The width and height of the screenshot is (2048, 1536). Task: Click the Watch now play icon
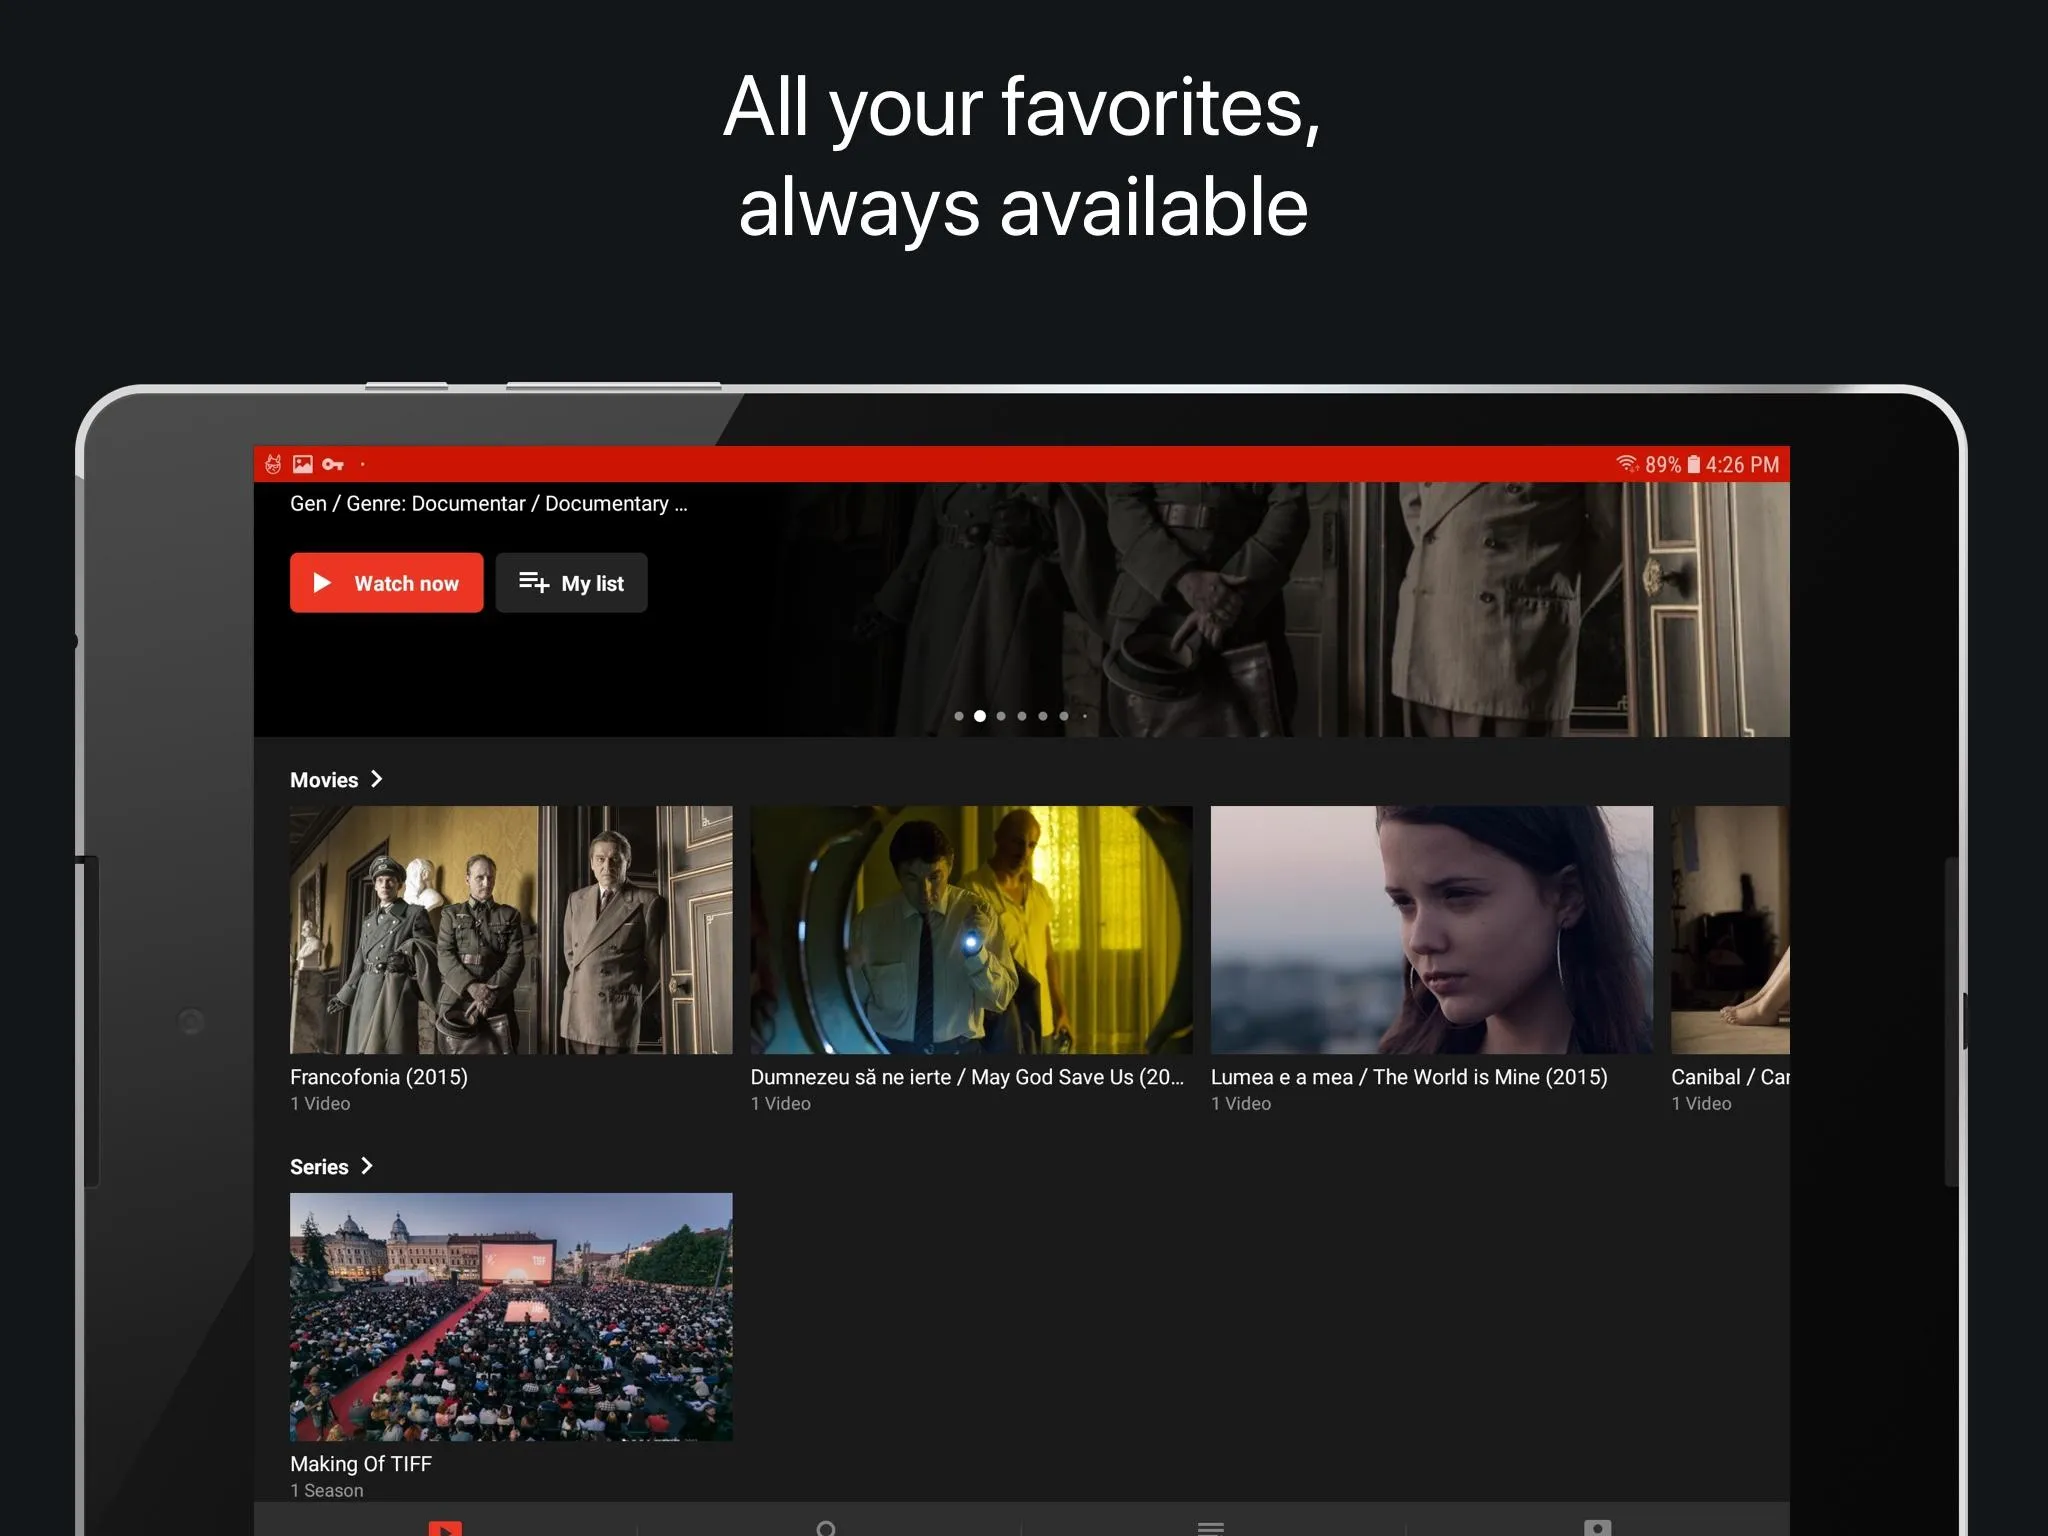(x=324, y=584)
